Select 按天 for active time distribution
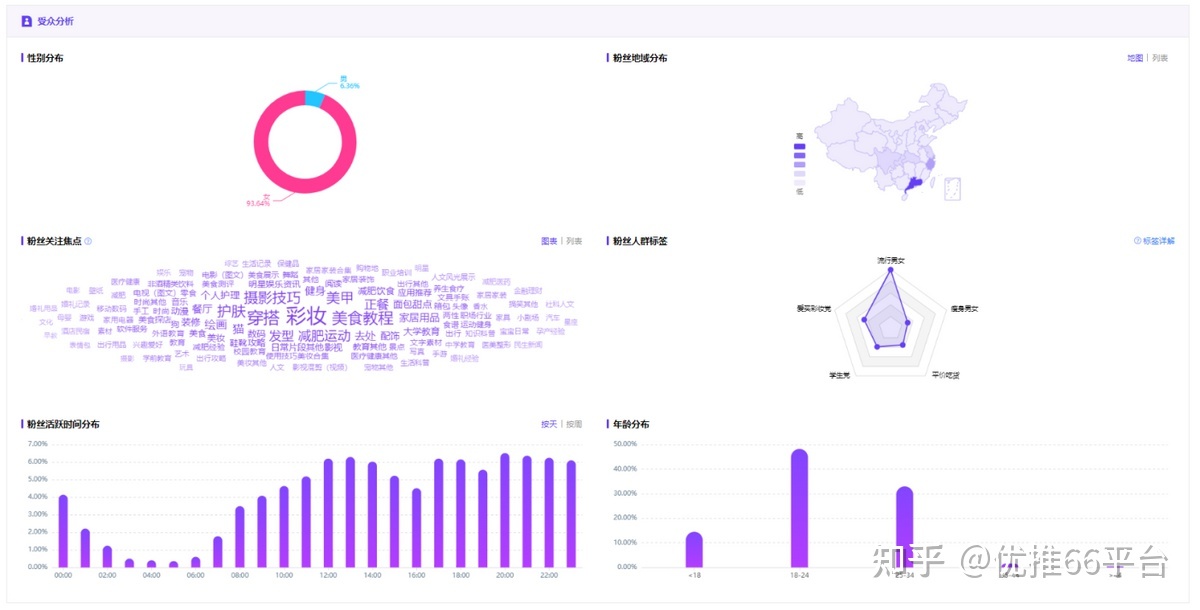The width and height of the screenshot is (1200, 610). [x=549, y=424]
